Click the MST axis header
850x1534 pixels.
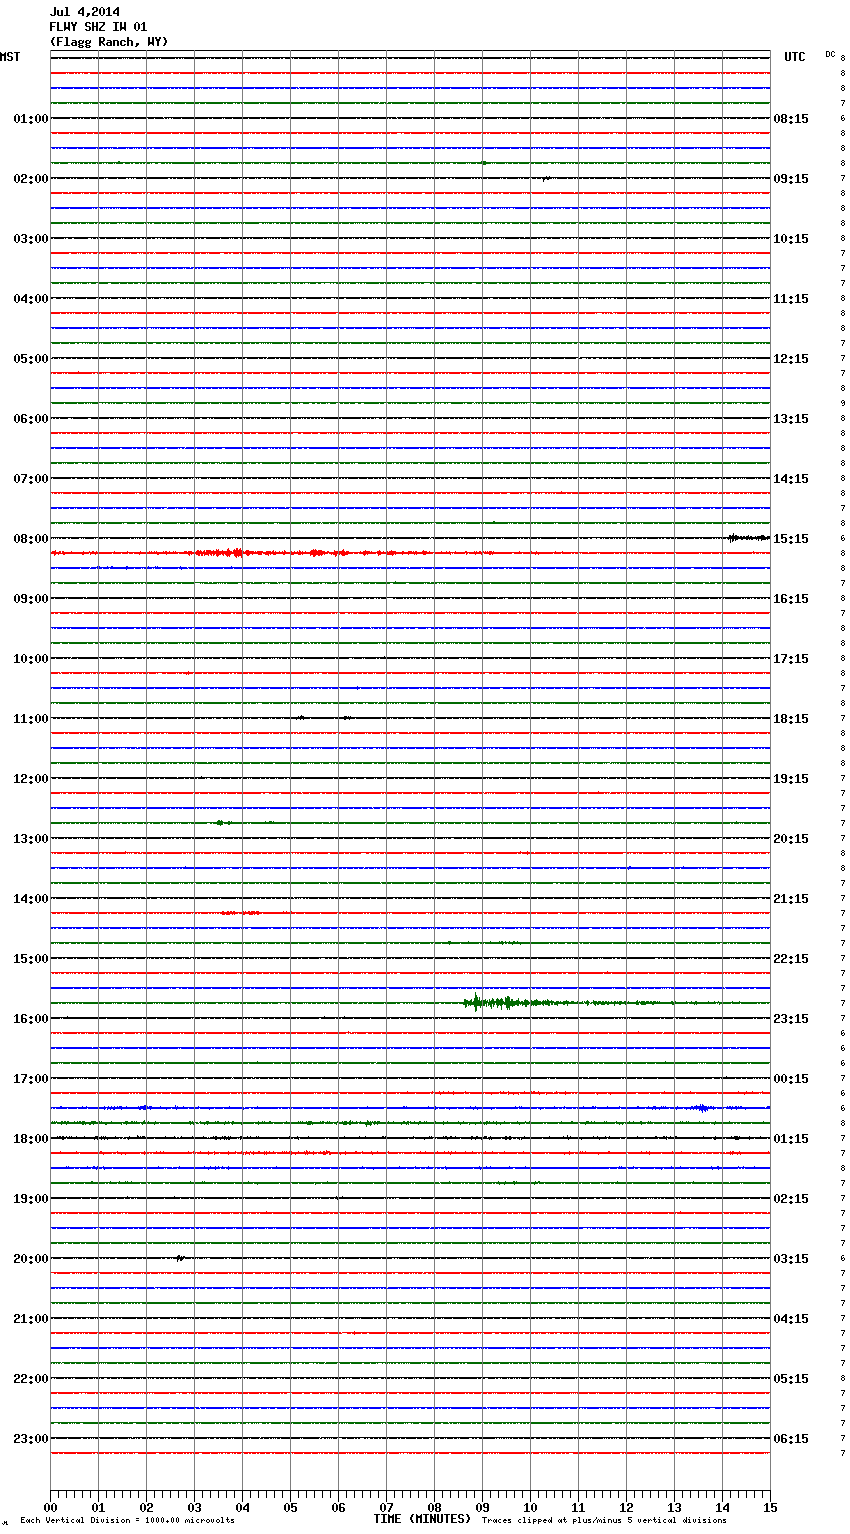click(10, 57)
